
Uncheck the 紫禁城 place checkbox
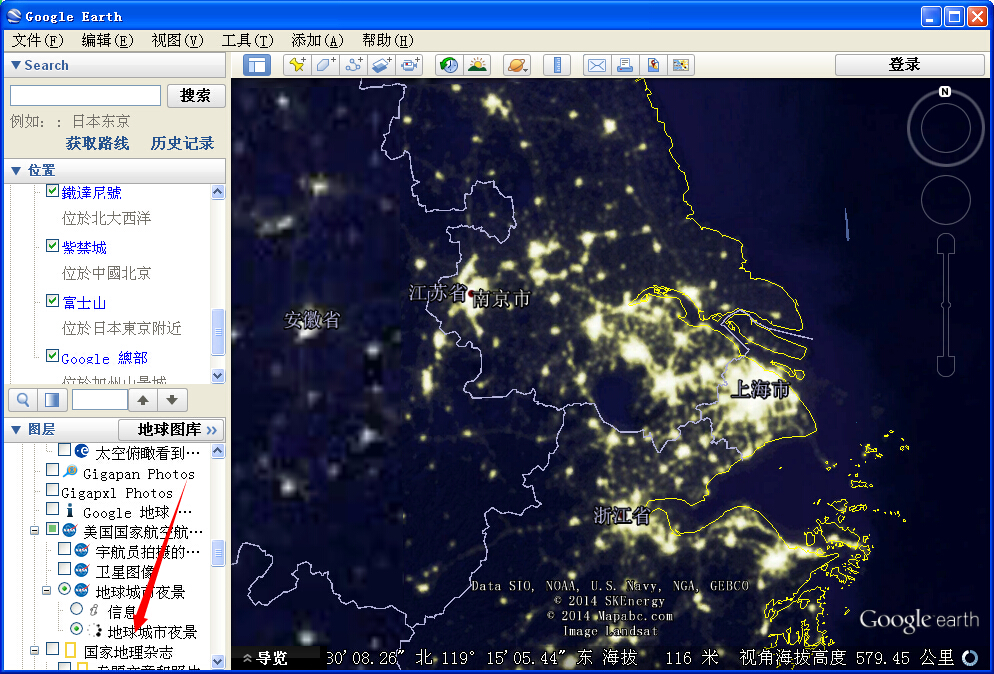(x=53, y=246)
